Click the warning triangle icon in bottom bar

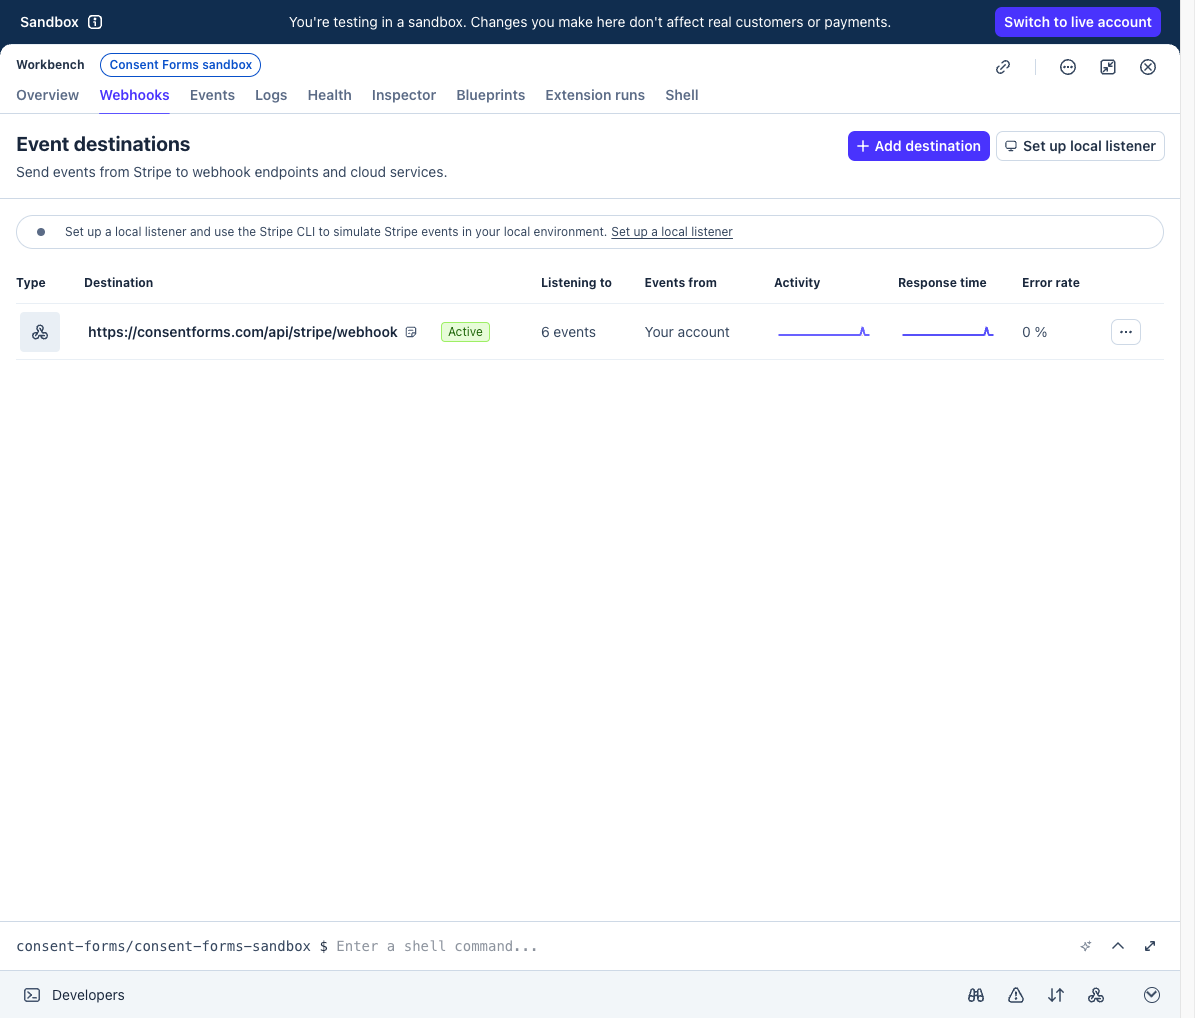(1016, 995)
